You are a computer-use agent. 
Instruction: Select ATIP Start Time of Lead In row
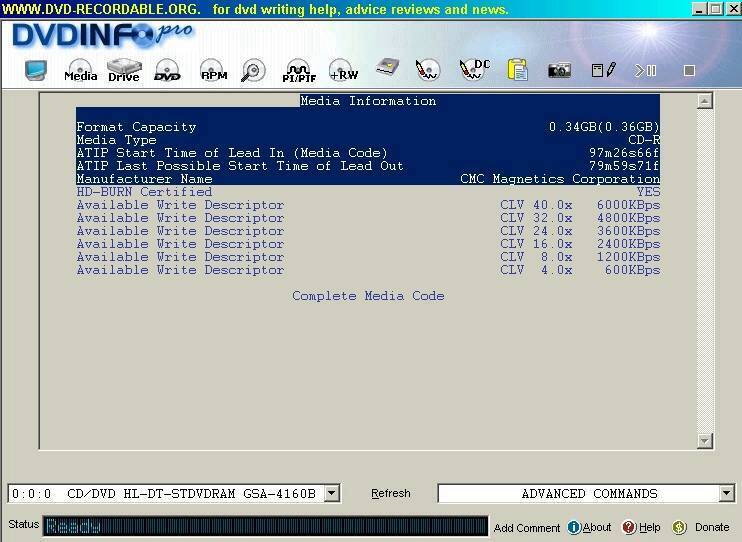(368, 153)
